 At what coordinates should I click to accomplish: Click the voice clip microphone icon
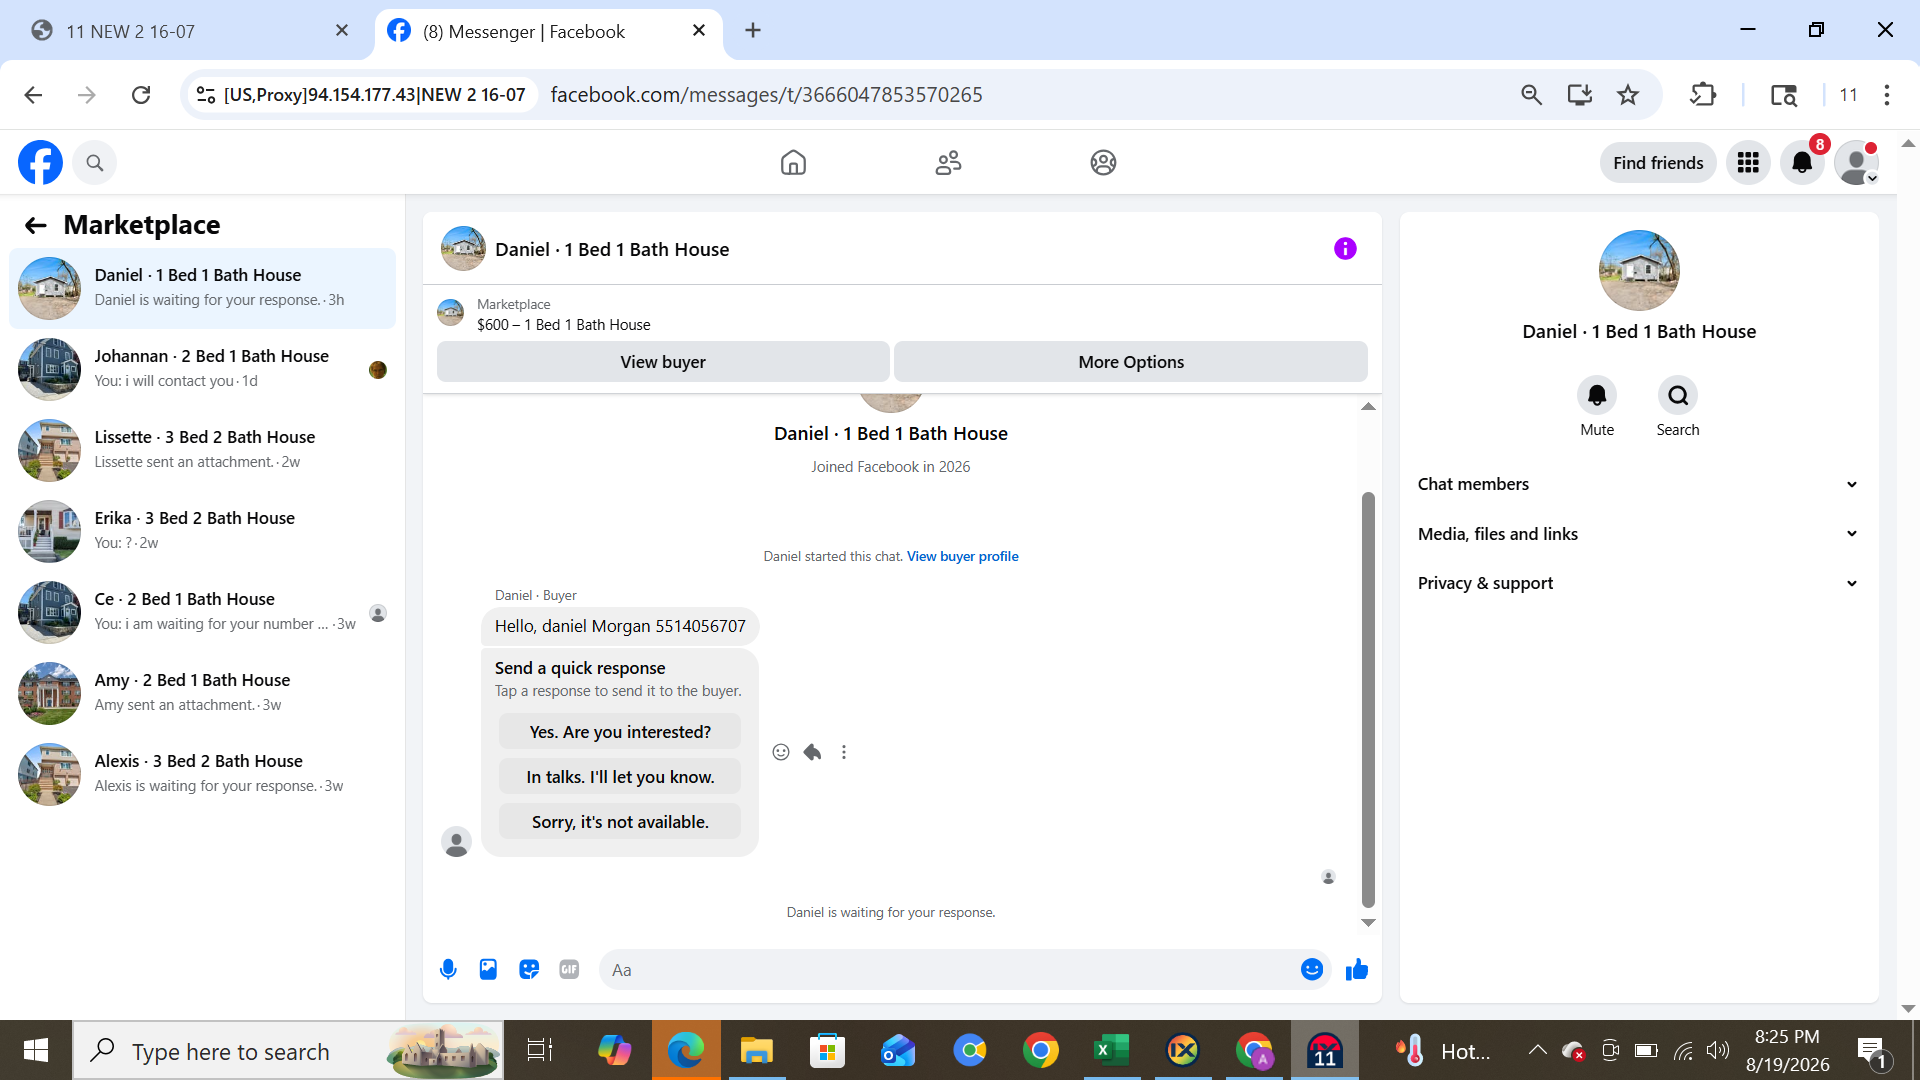(448, 969)
